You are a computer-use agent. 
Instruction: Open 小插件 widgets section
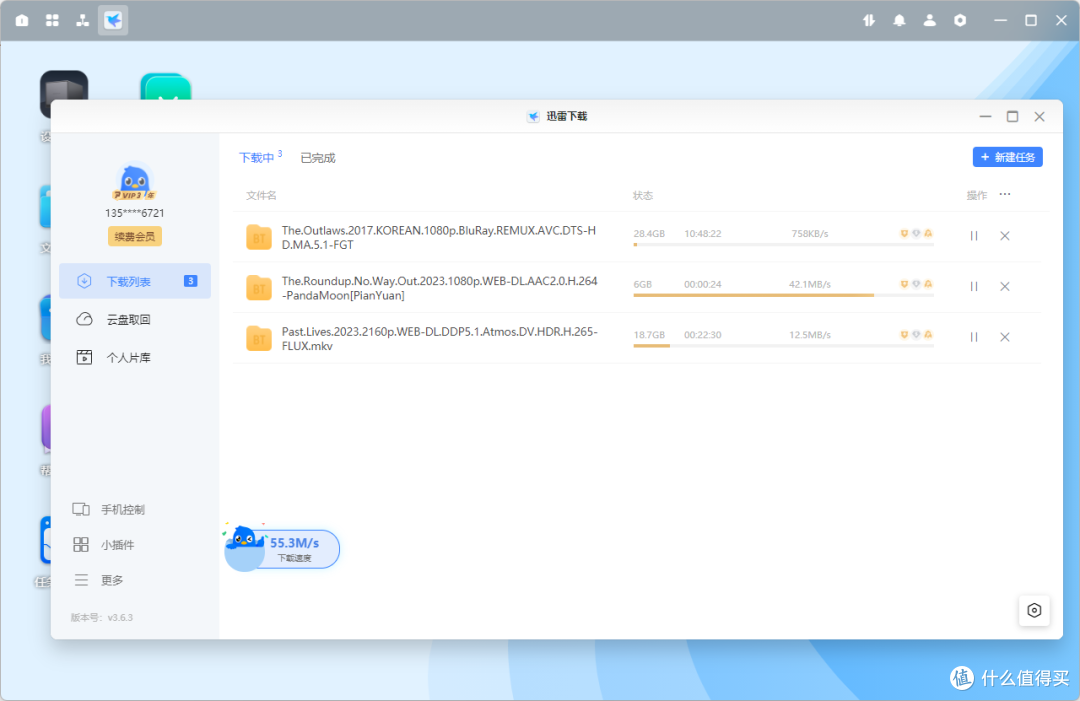117,545
